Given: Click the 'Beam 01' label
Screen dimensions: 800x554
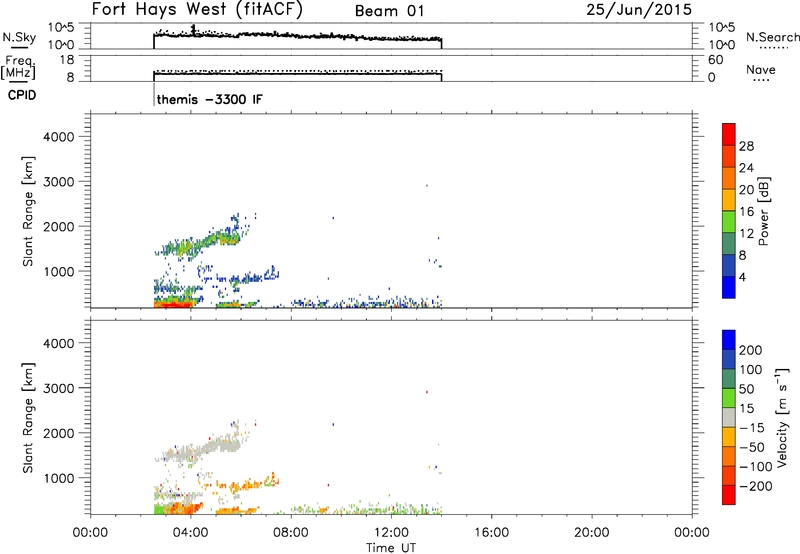Looking at the screenshot, I should [389, 11].
